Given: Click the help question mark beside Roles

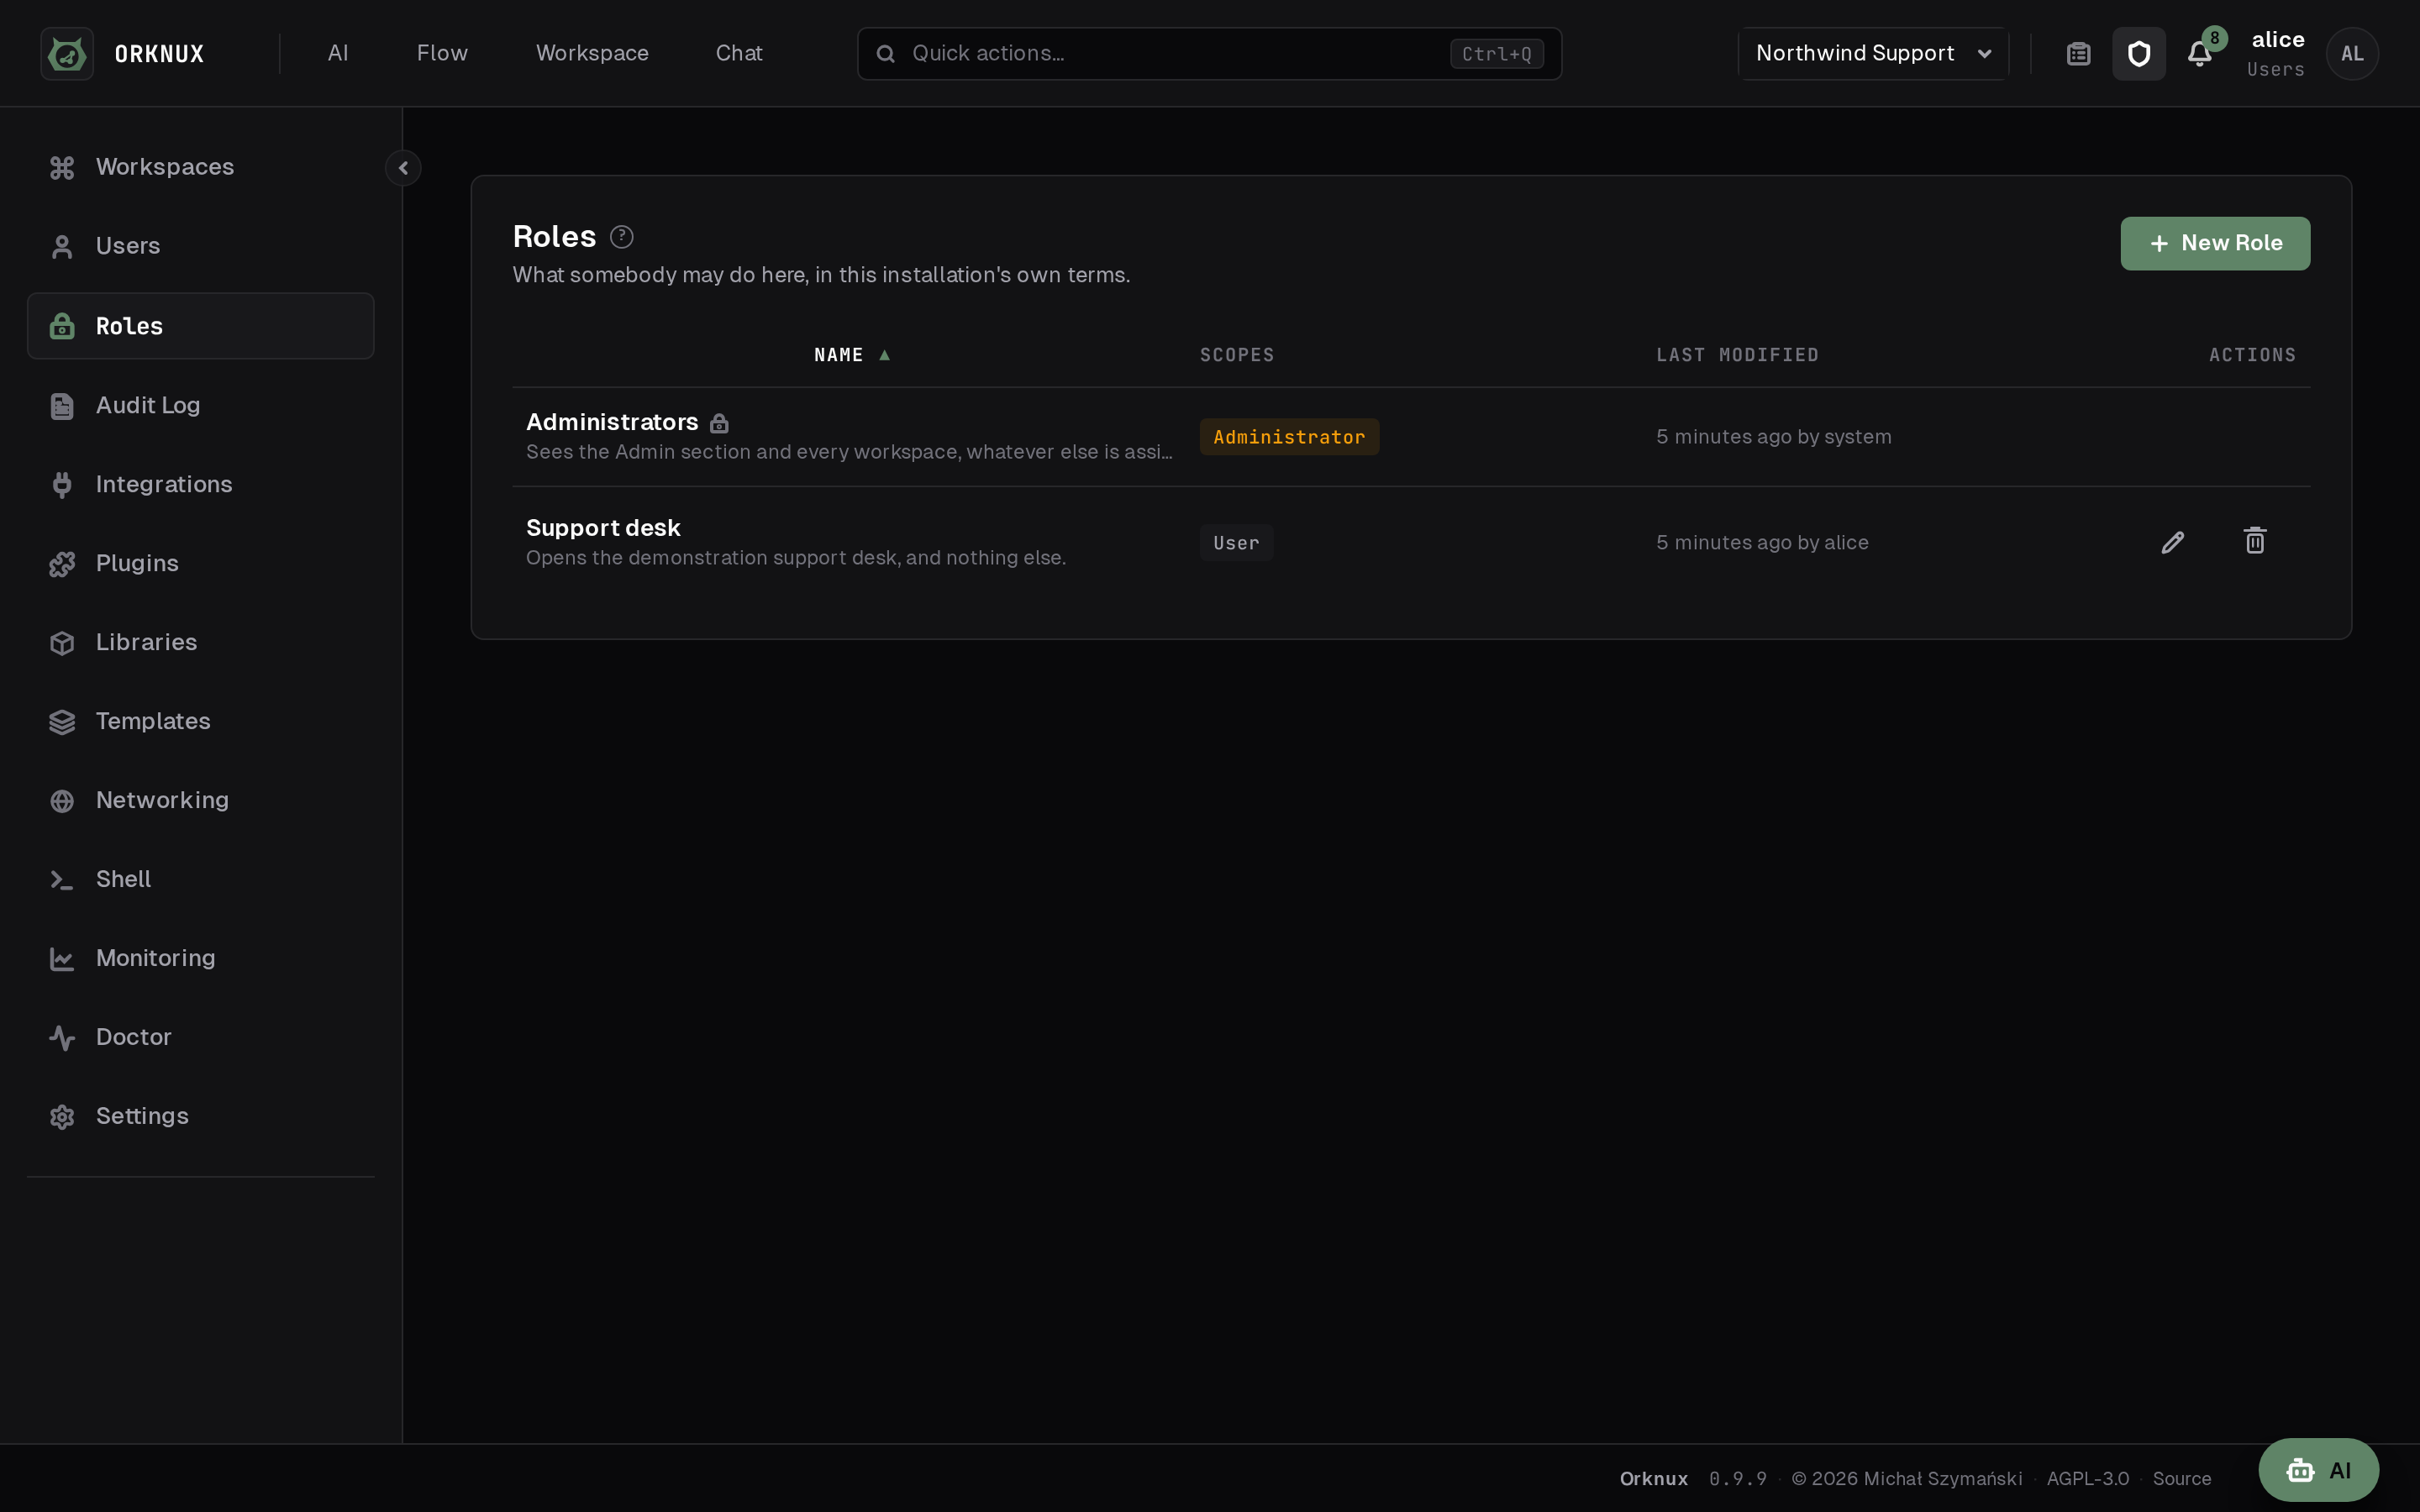Looking at the screenshot, I should (x=621, y=237).
